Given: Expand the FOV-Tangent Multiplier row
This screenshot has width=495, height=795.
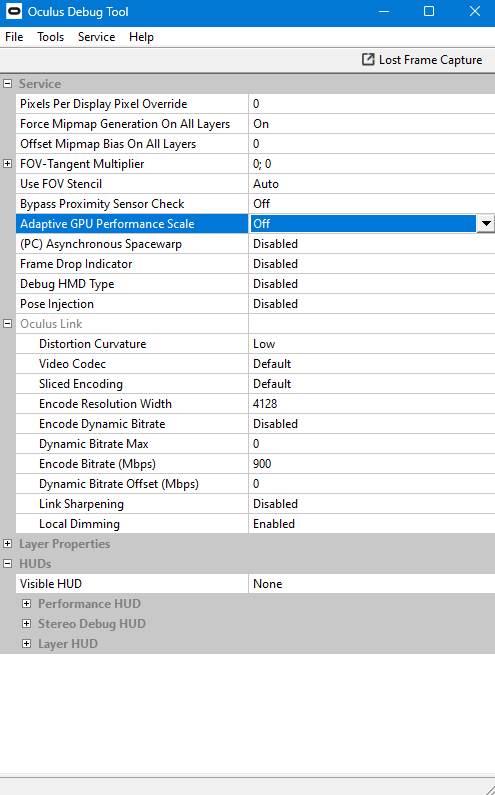Looking at the screenshot, I should [x=8, y=164].
